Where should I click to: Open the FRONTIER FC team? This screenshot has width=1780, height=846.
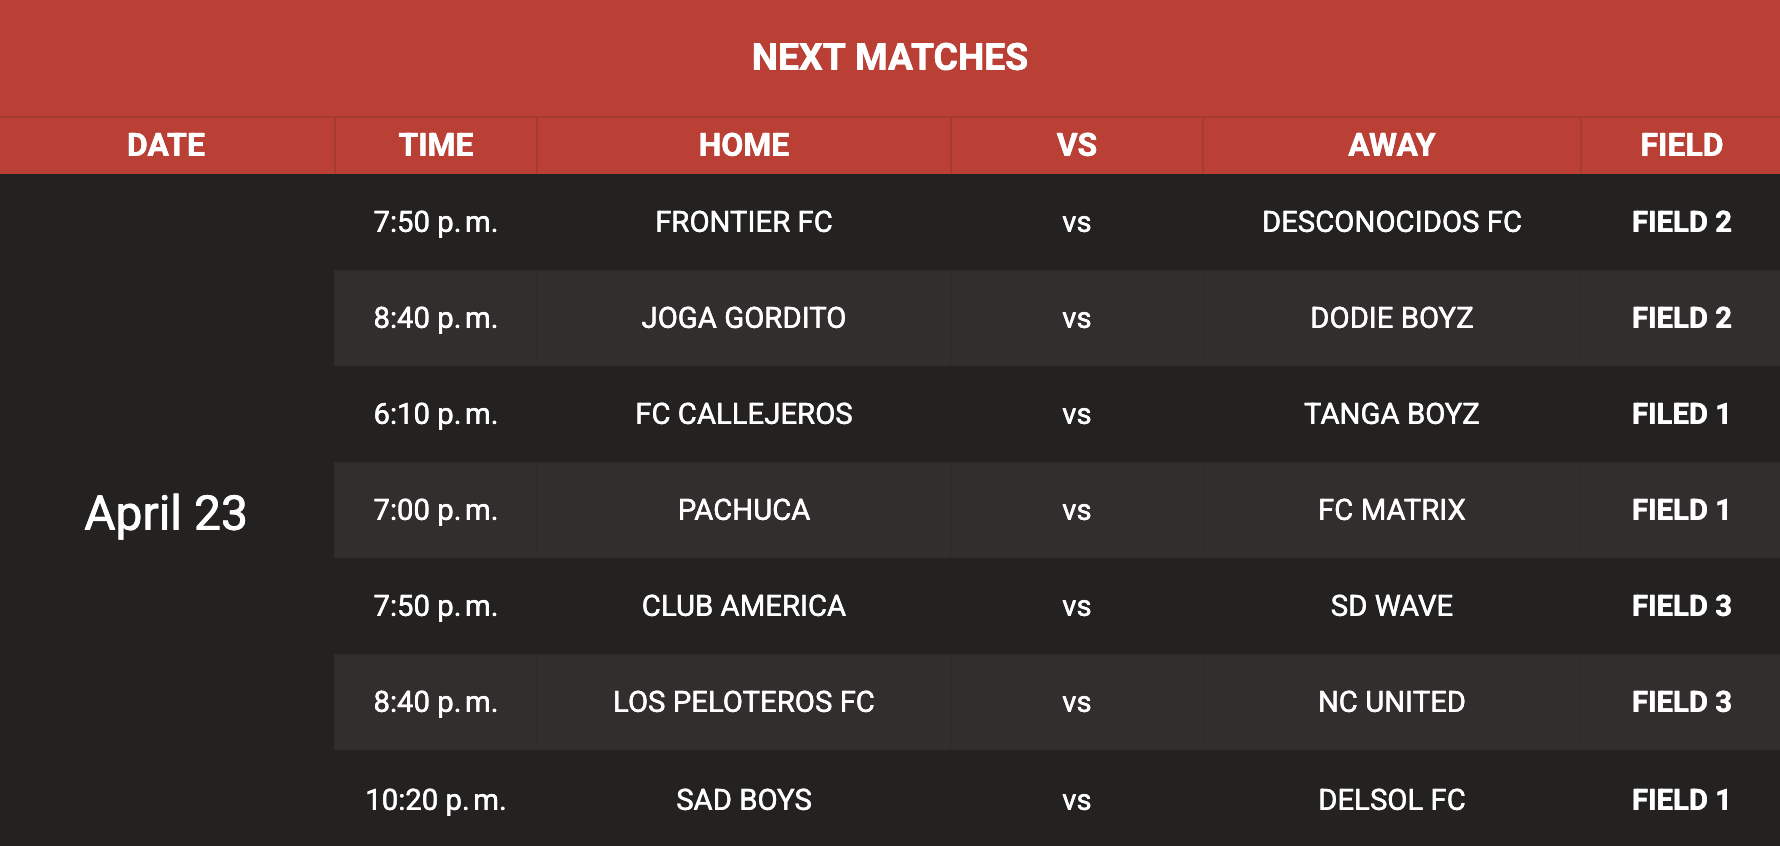click(744, 222)
